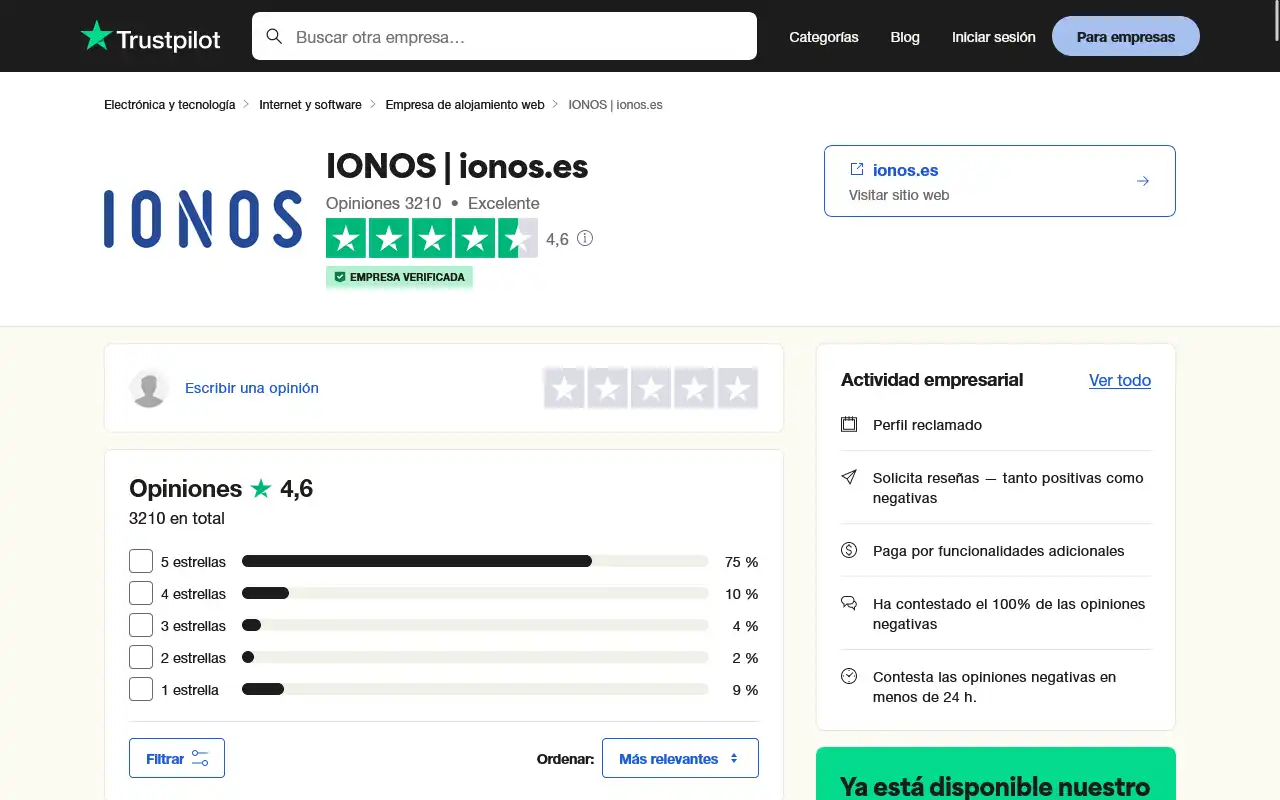Click the Trustpilot logo
Screen dimensions: 1280x800
[x=150, y=37]
